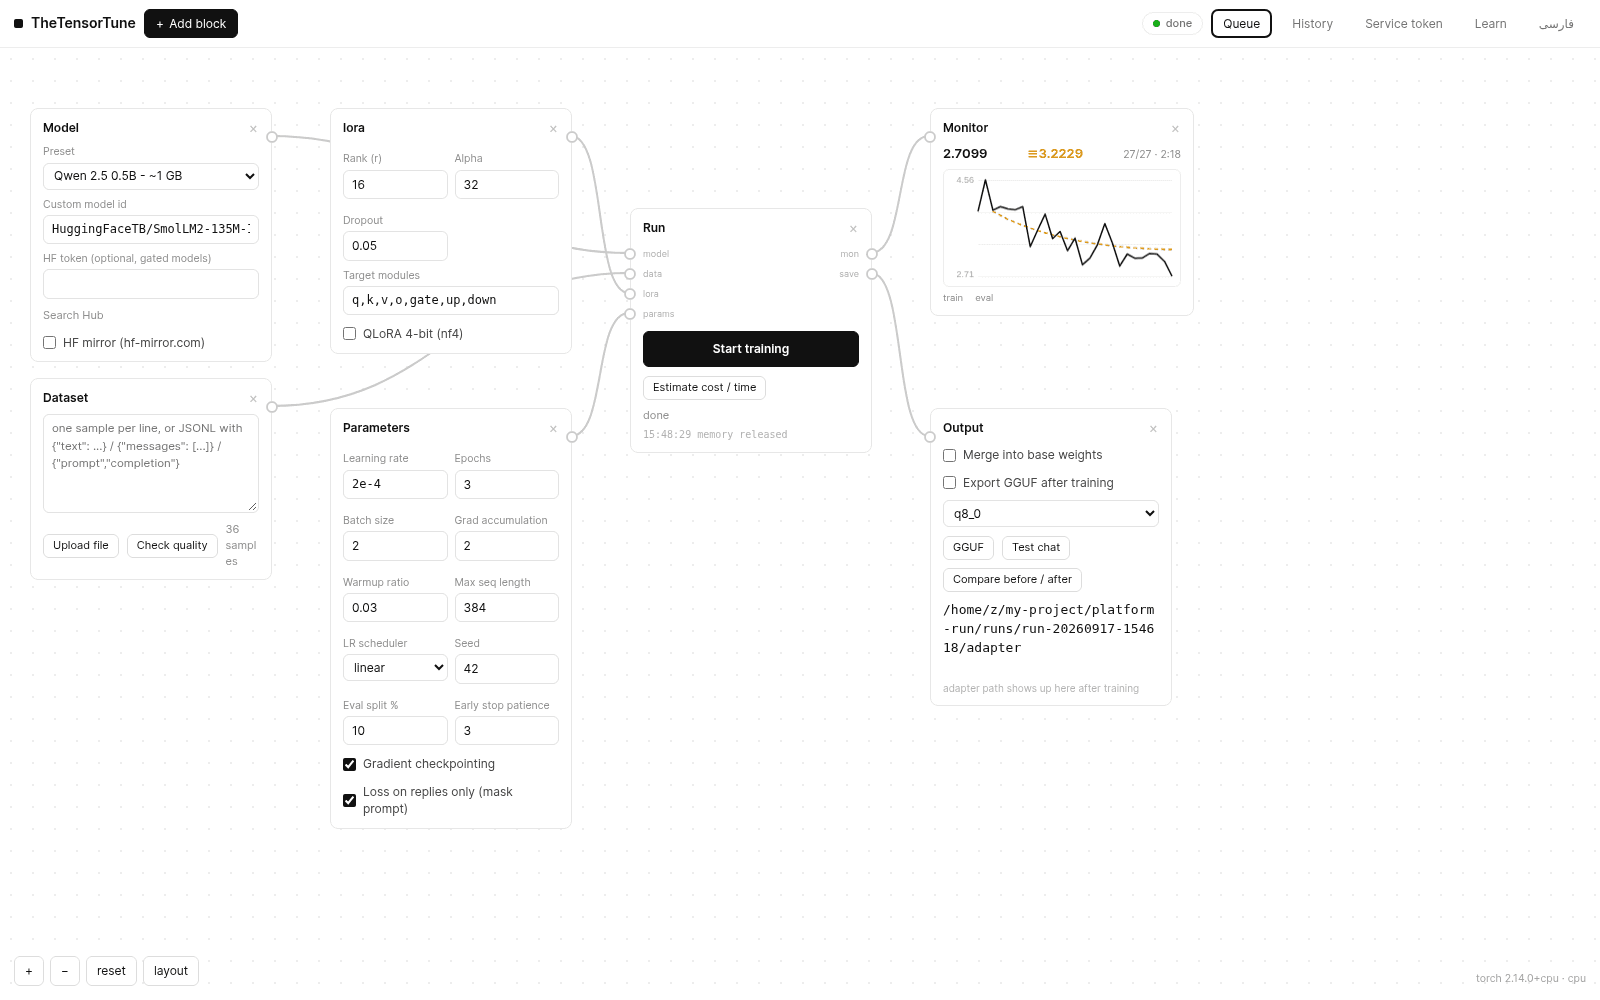The width and height of the screenshot is (1600, 1000).
Task: Open the History tab
Action: tap(1312, 24)
